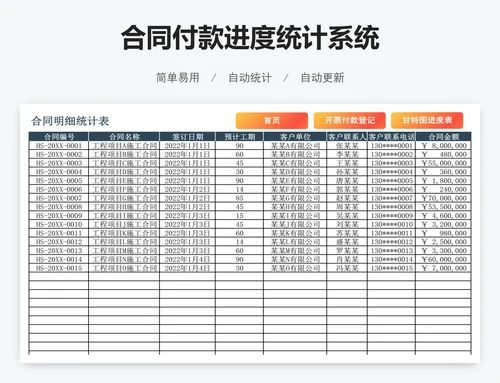The image size is (500, 383).
Task: Click contract number HS-20XX-0009
Action: pos(59,216)
